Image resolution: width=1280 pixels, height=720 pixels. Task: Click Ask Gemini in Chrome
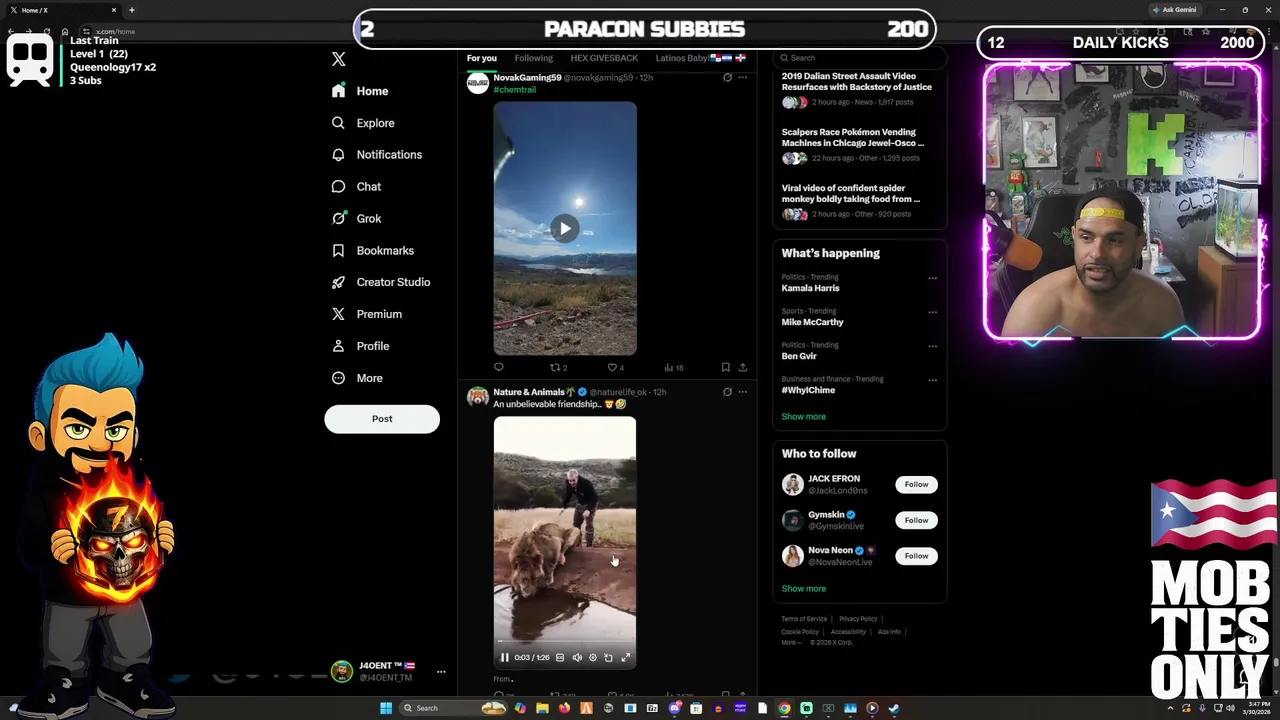(x=1175, y=10)
